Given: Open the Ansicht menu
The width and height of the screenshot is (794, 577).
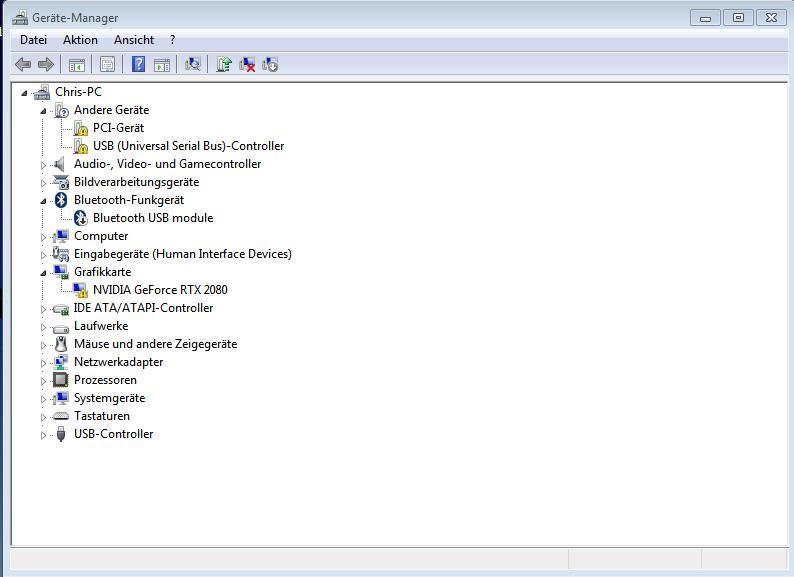Looking at the screenshot, I should click(x=134, y=40).
